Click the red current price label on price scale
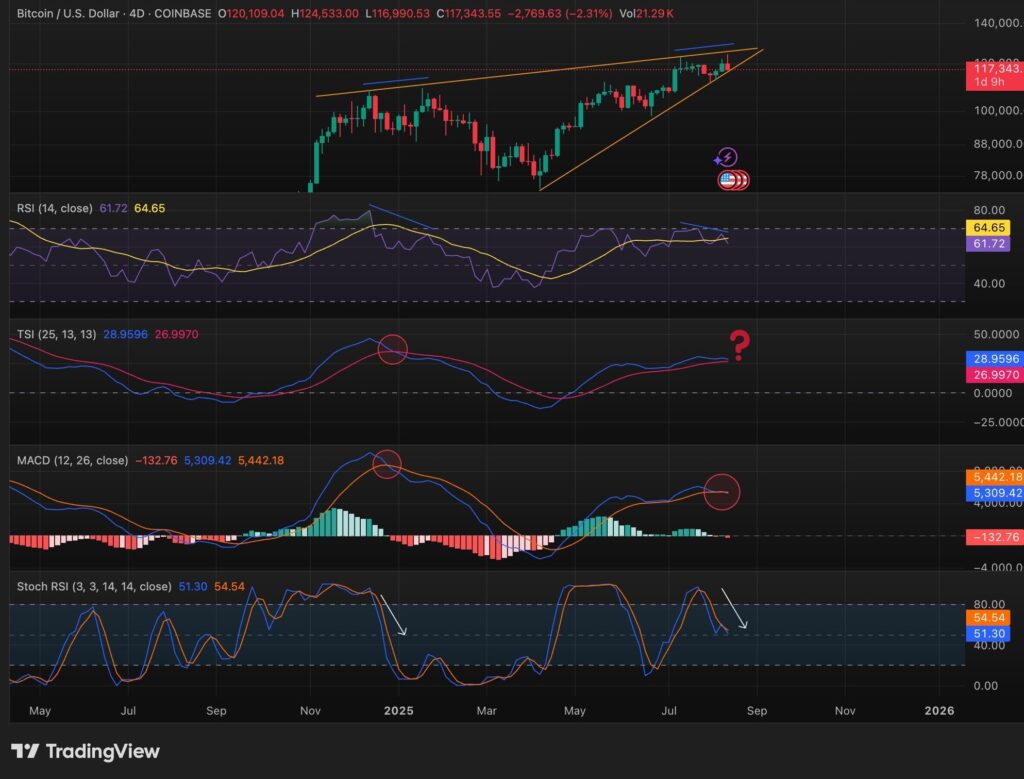The image size is (1024, 779). pos(995,75)
